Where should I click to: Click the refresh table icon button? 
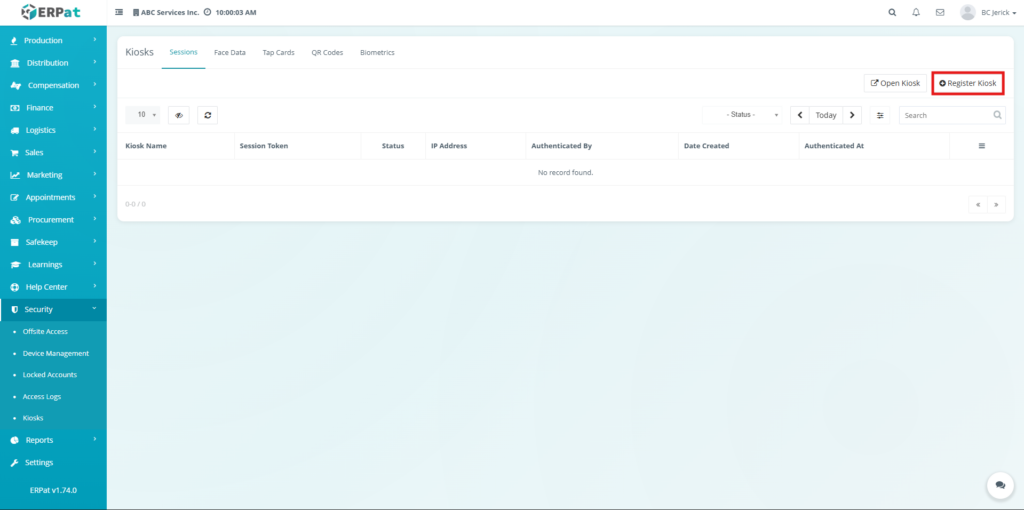pos(207,115)
